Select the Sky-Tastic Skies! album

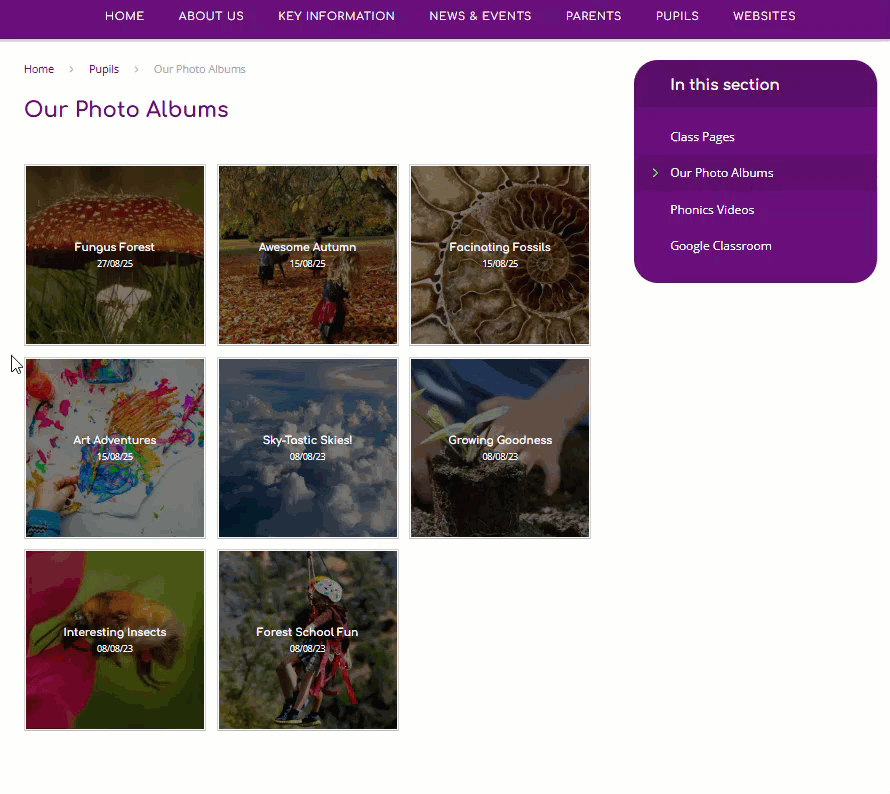tap(307, 447)
